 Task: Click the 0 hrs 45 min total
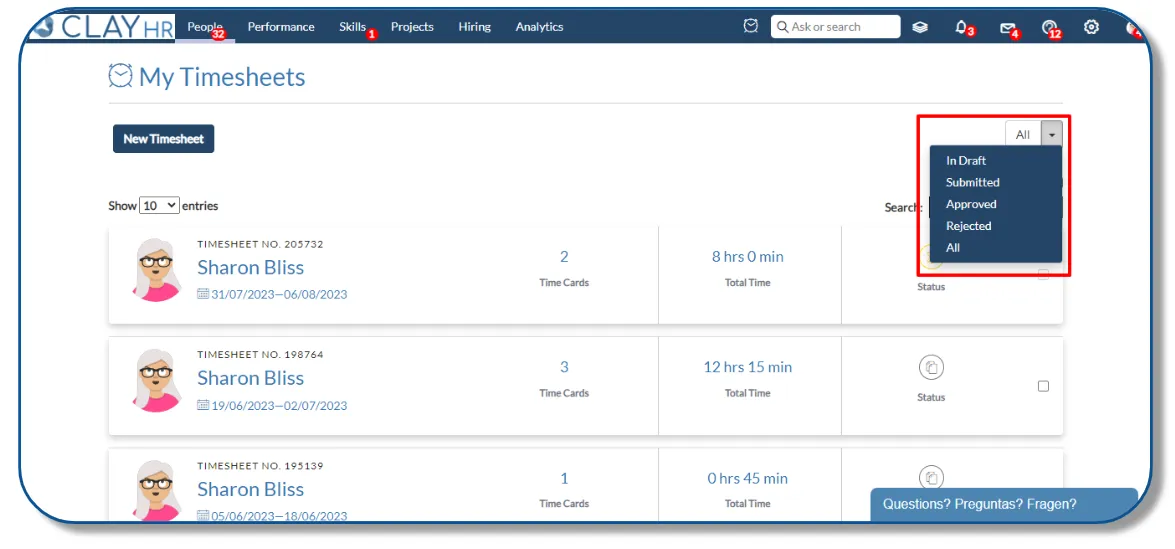[748, 478]
